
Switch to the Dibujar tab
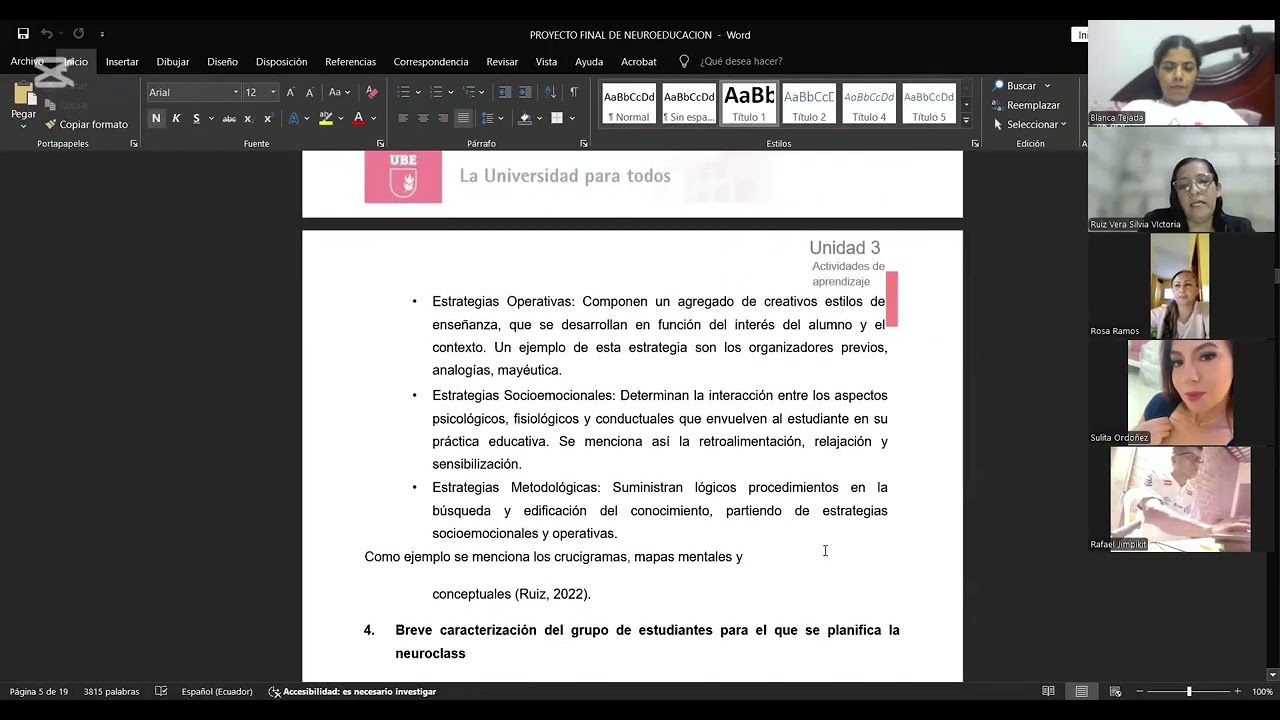tap(173, 61)
